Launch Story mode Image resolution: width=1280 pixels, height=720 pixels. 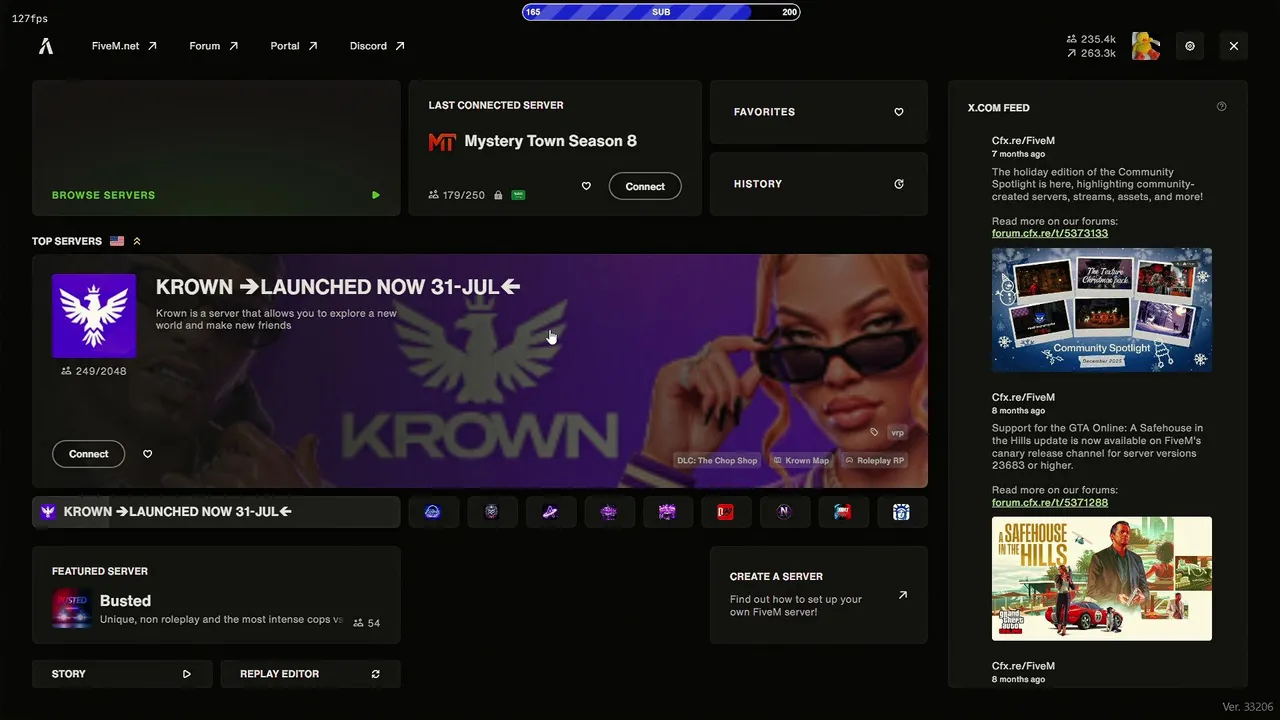pos(122,674)
